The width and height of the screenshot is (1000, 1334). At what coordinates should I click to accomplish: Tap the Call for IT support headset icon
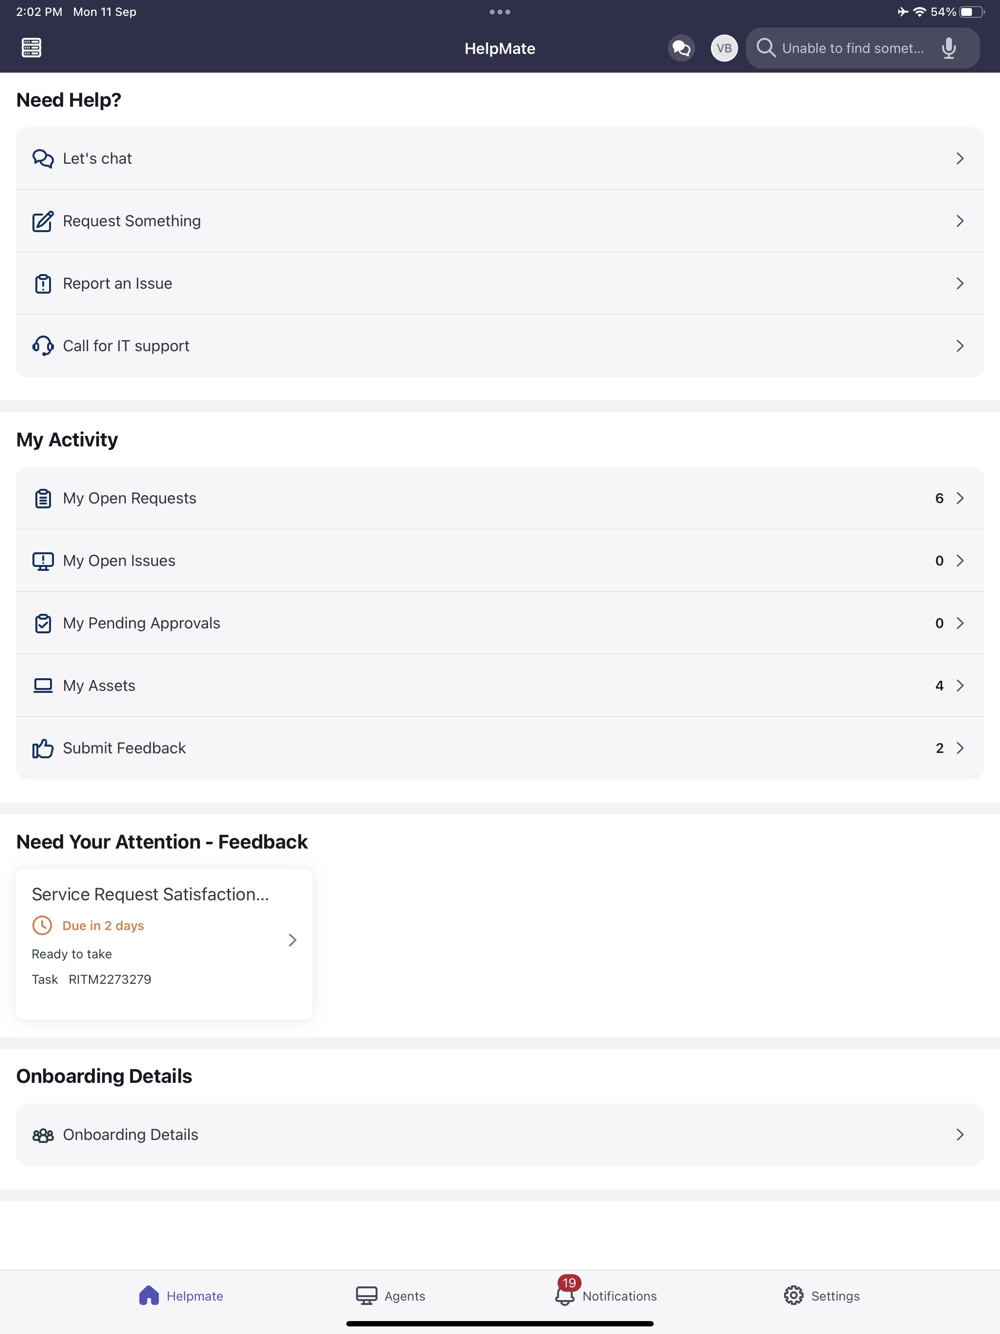pyautogui.click(x=42, y=346)
